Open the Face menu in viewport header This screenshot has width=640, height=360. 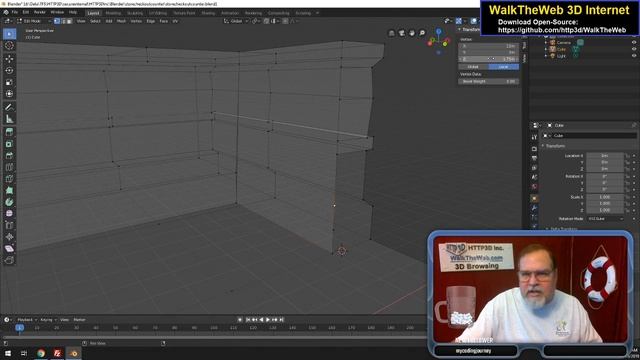(163, 21)
